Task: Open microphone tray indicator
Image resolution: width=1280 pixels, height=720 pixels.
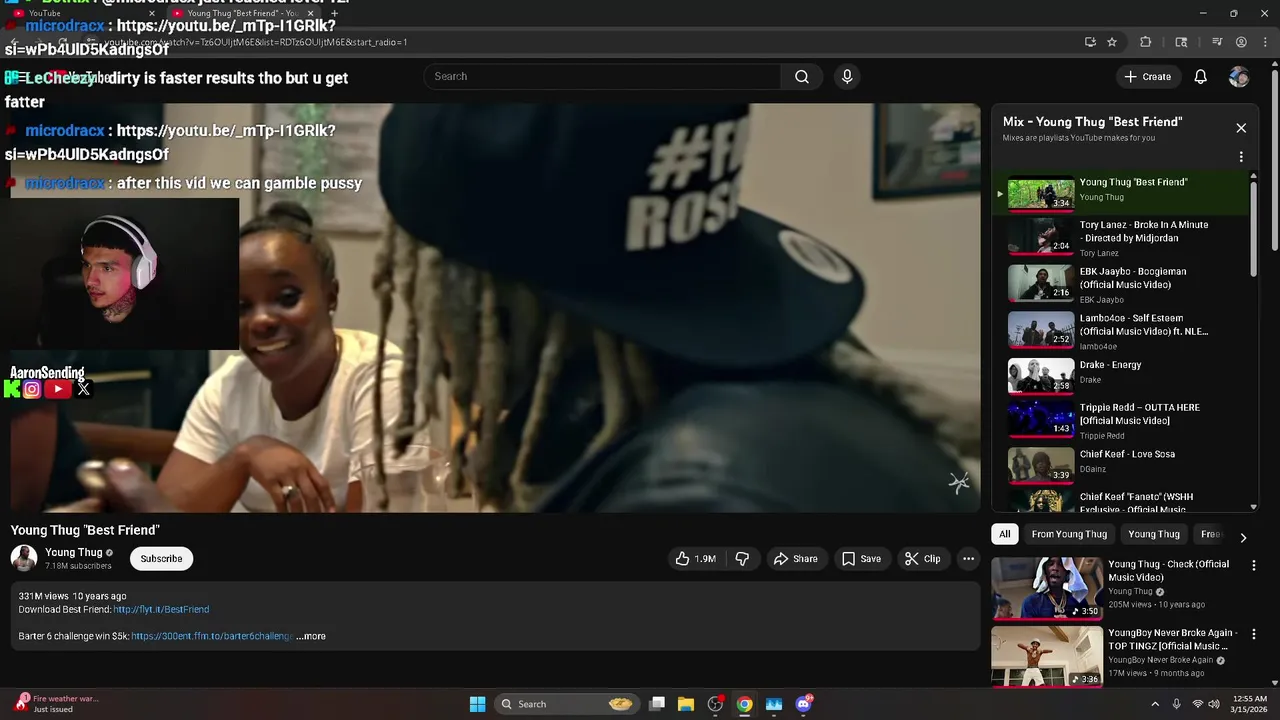Action: pos(1176,704)
